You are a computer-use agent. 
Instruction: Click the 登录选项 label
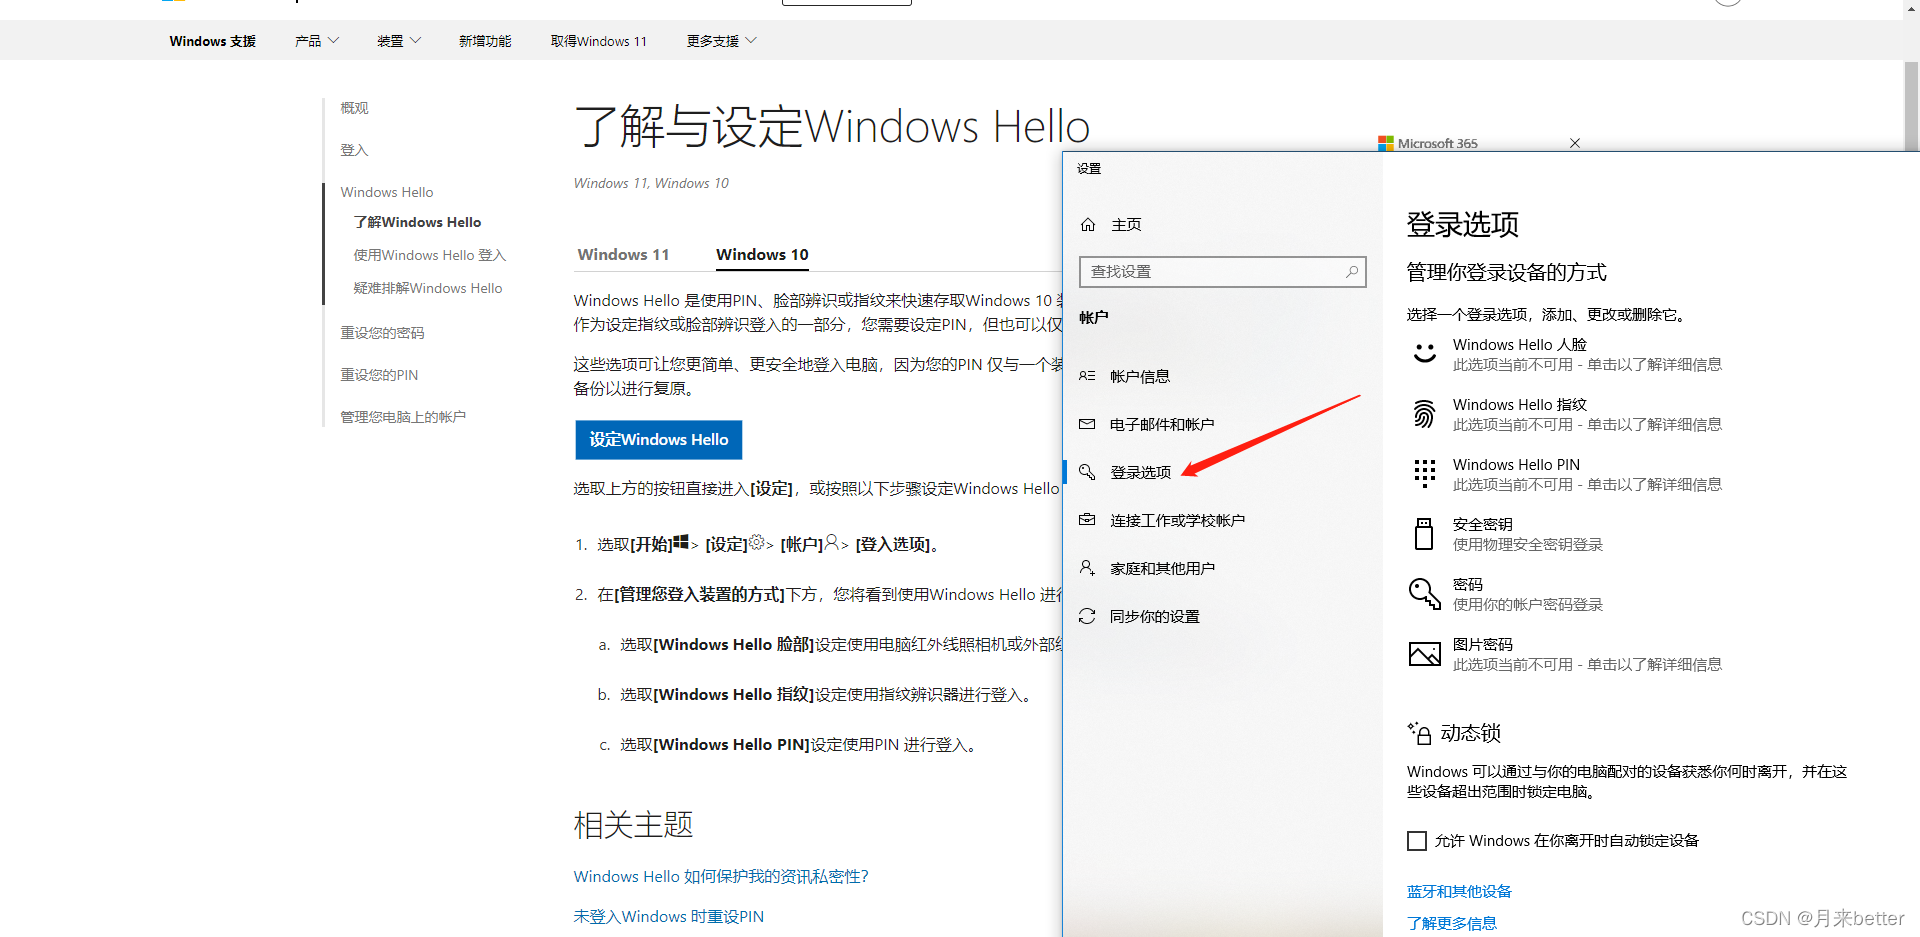click(1140, 473)
